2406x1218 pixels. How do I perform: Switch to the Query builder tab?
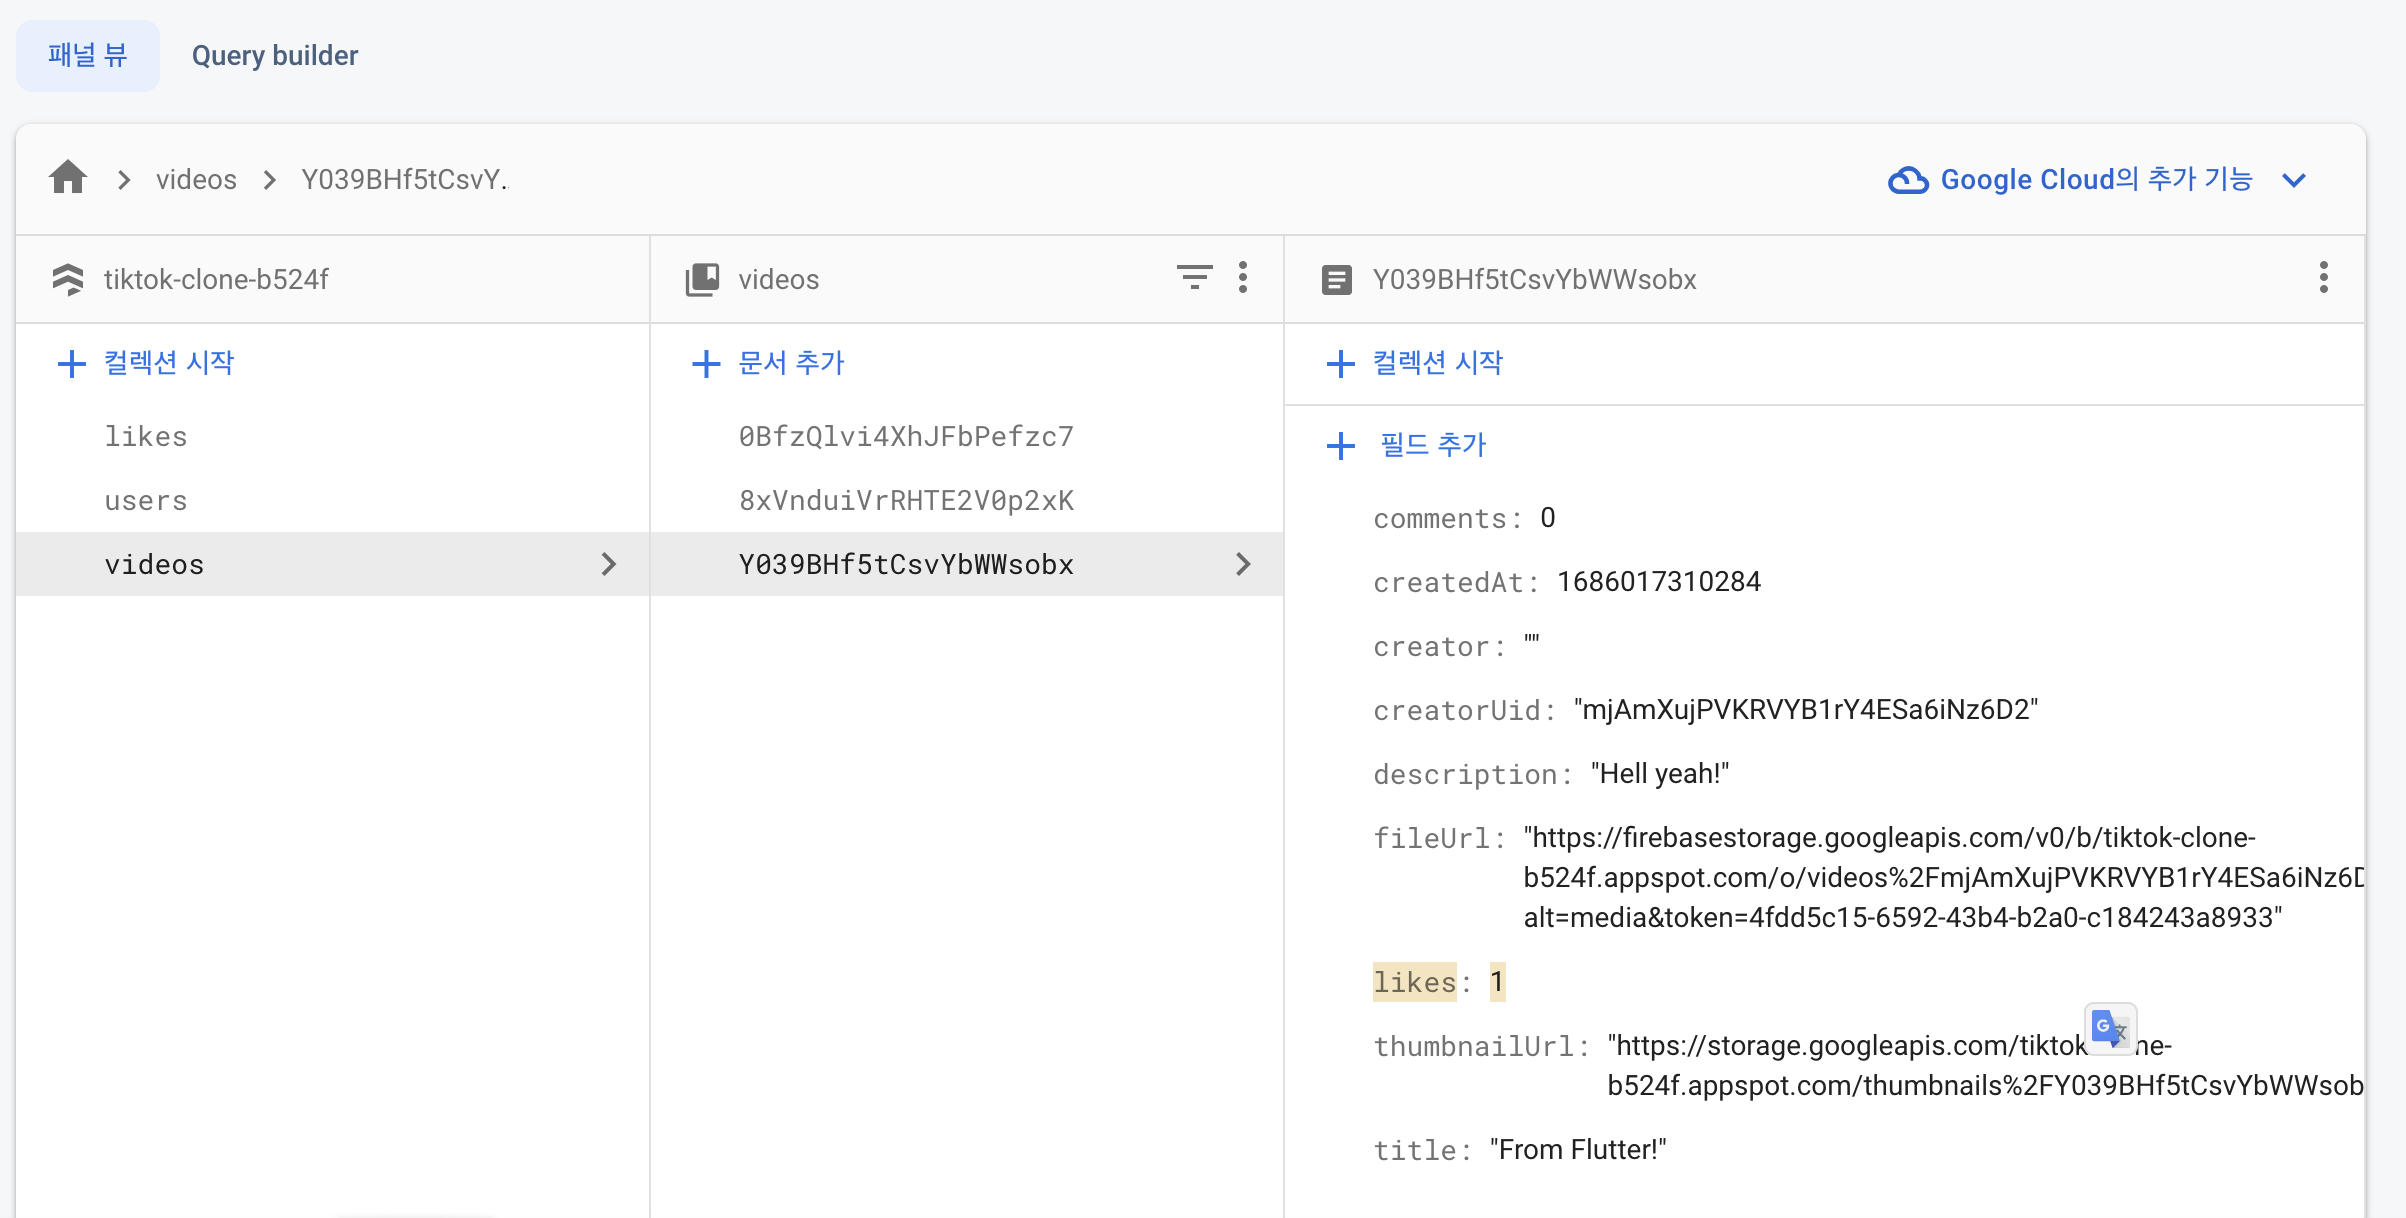pos(274,55)
